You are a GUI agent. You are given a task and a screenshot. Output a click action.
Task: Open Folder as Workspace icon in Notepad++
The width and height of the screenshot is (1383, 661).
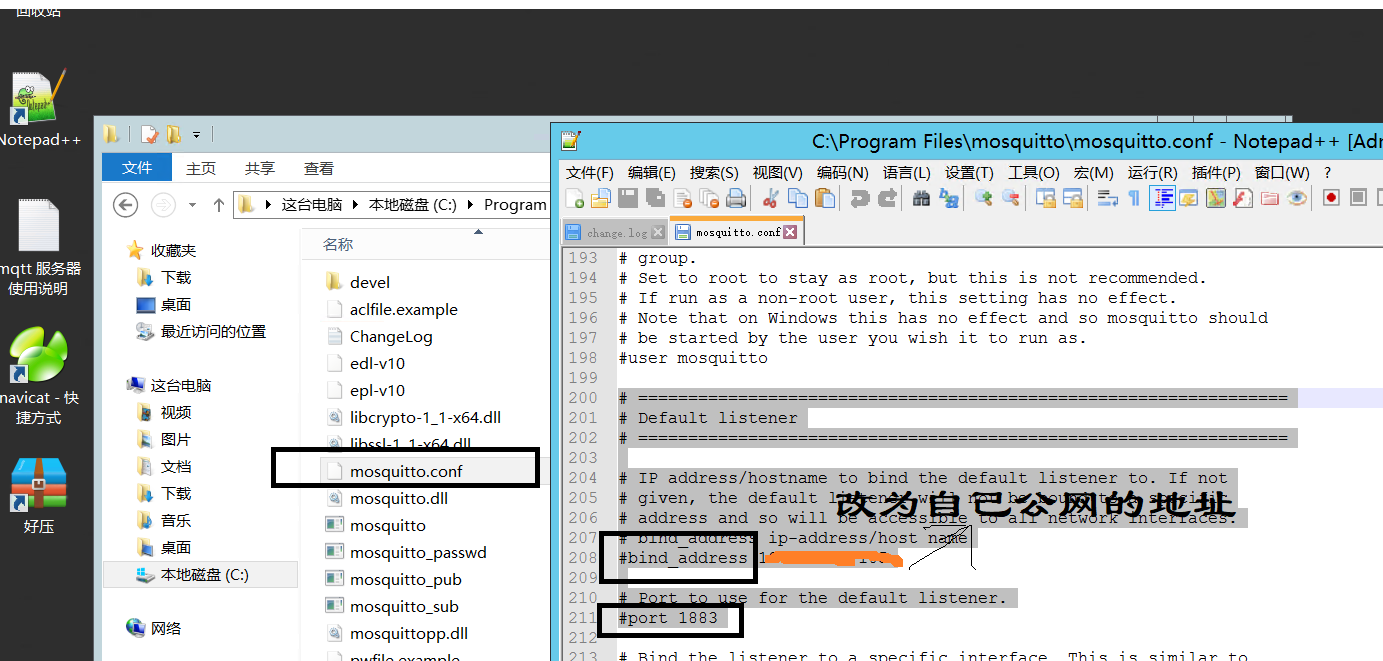click(1270, 198)
